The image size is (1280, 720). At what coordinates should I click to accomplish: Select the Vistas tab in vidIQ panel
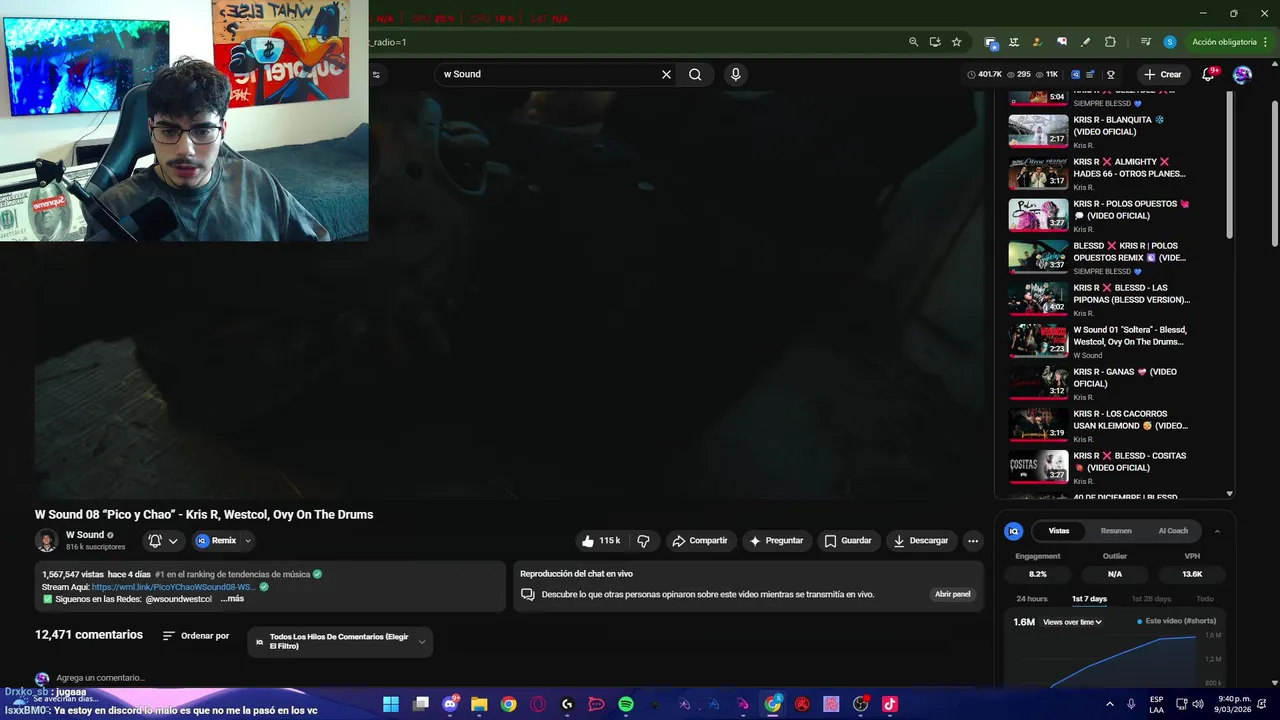(1058, 531)
